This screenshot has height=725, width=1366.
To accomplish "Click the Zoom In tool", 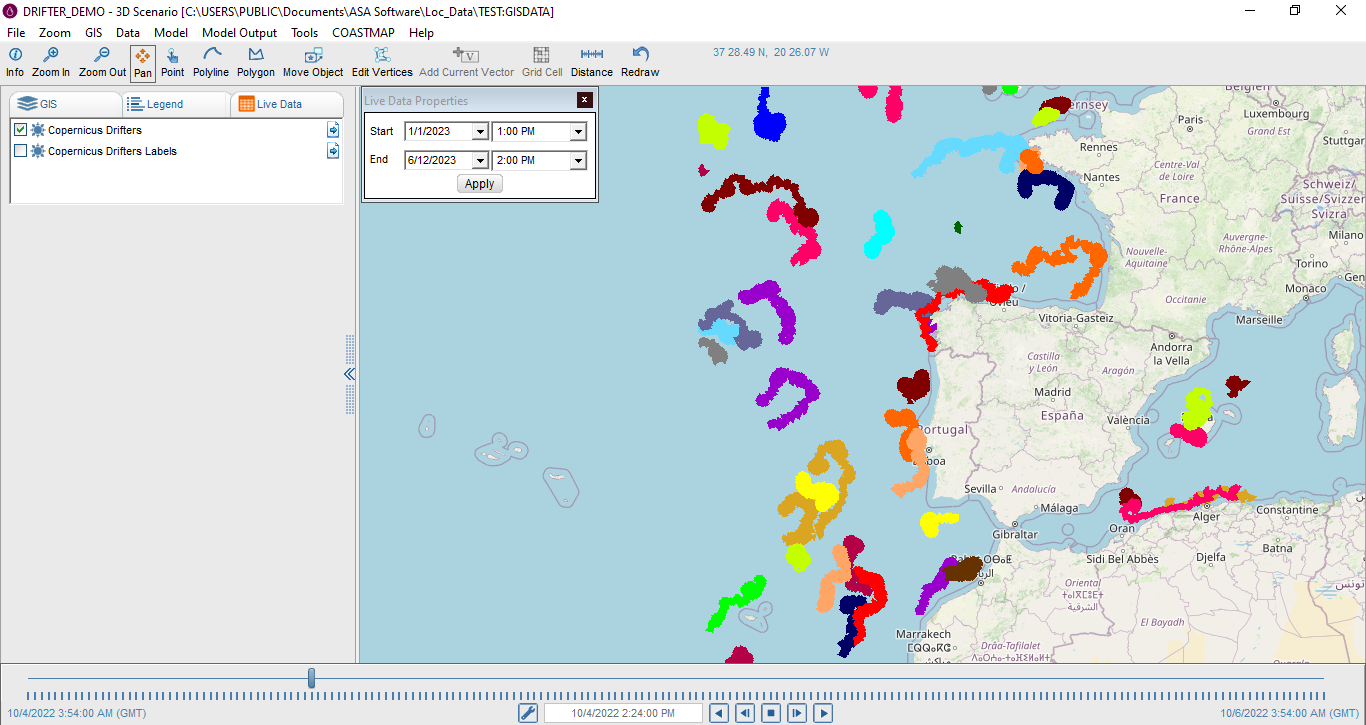I will (x=51, y=61).
